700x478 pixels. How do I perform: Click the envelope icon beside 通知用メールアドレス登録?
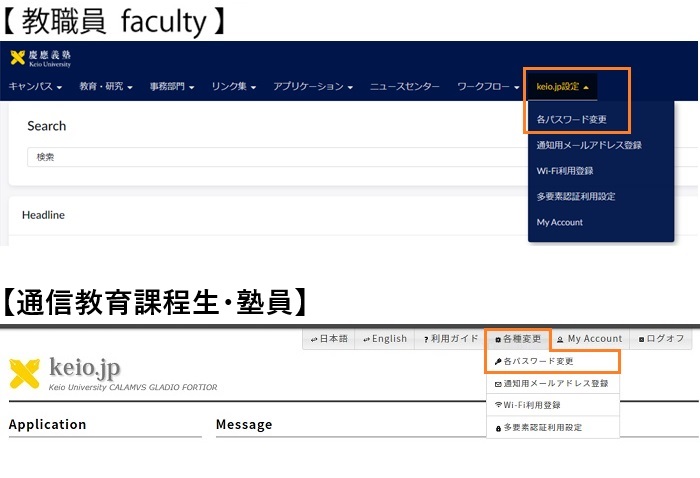tap(497, 383)
